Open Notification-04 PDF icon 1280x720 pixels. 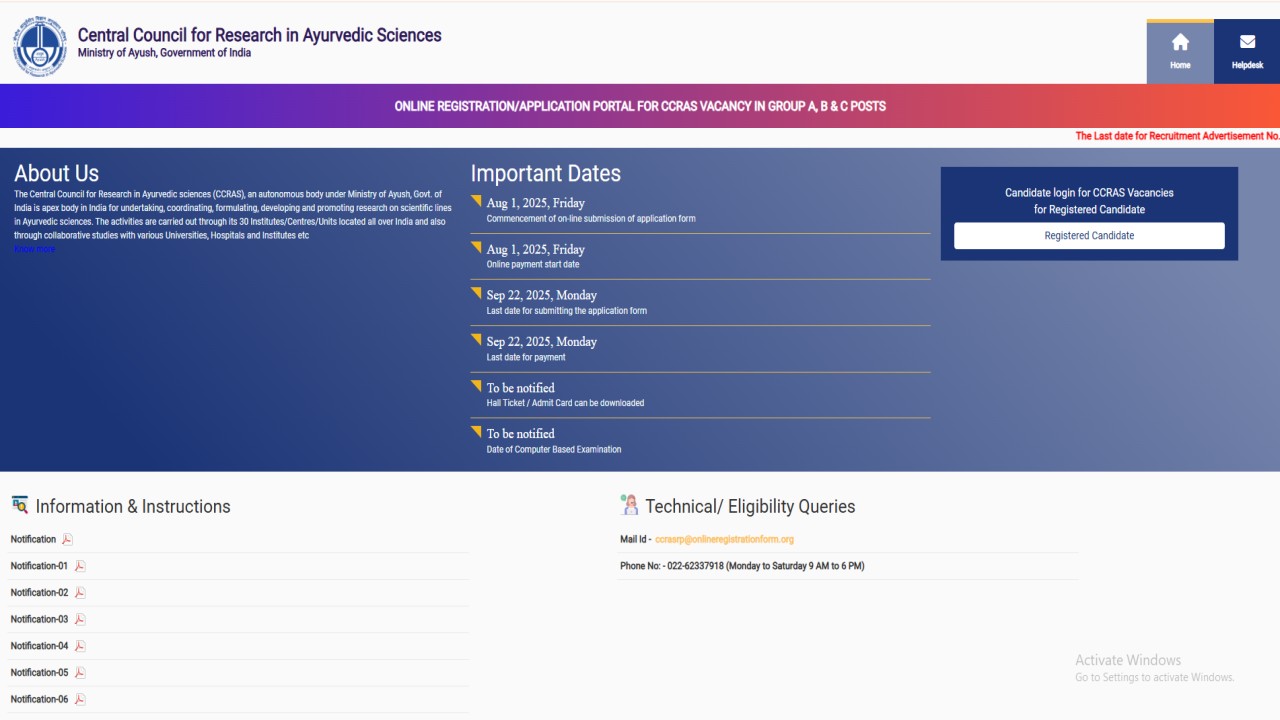click(x=80, y=646)
